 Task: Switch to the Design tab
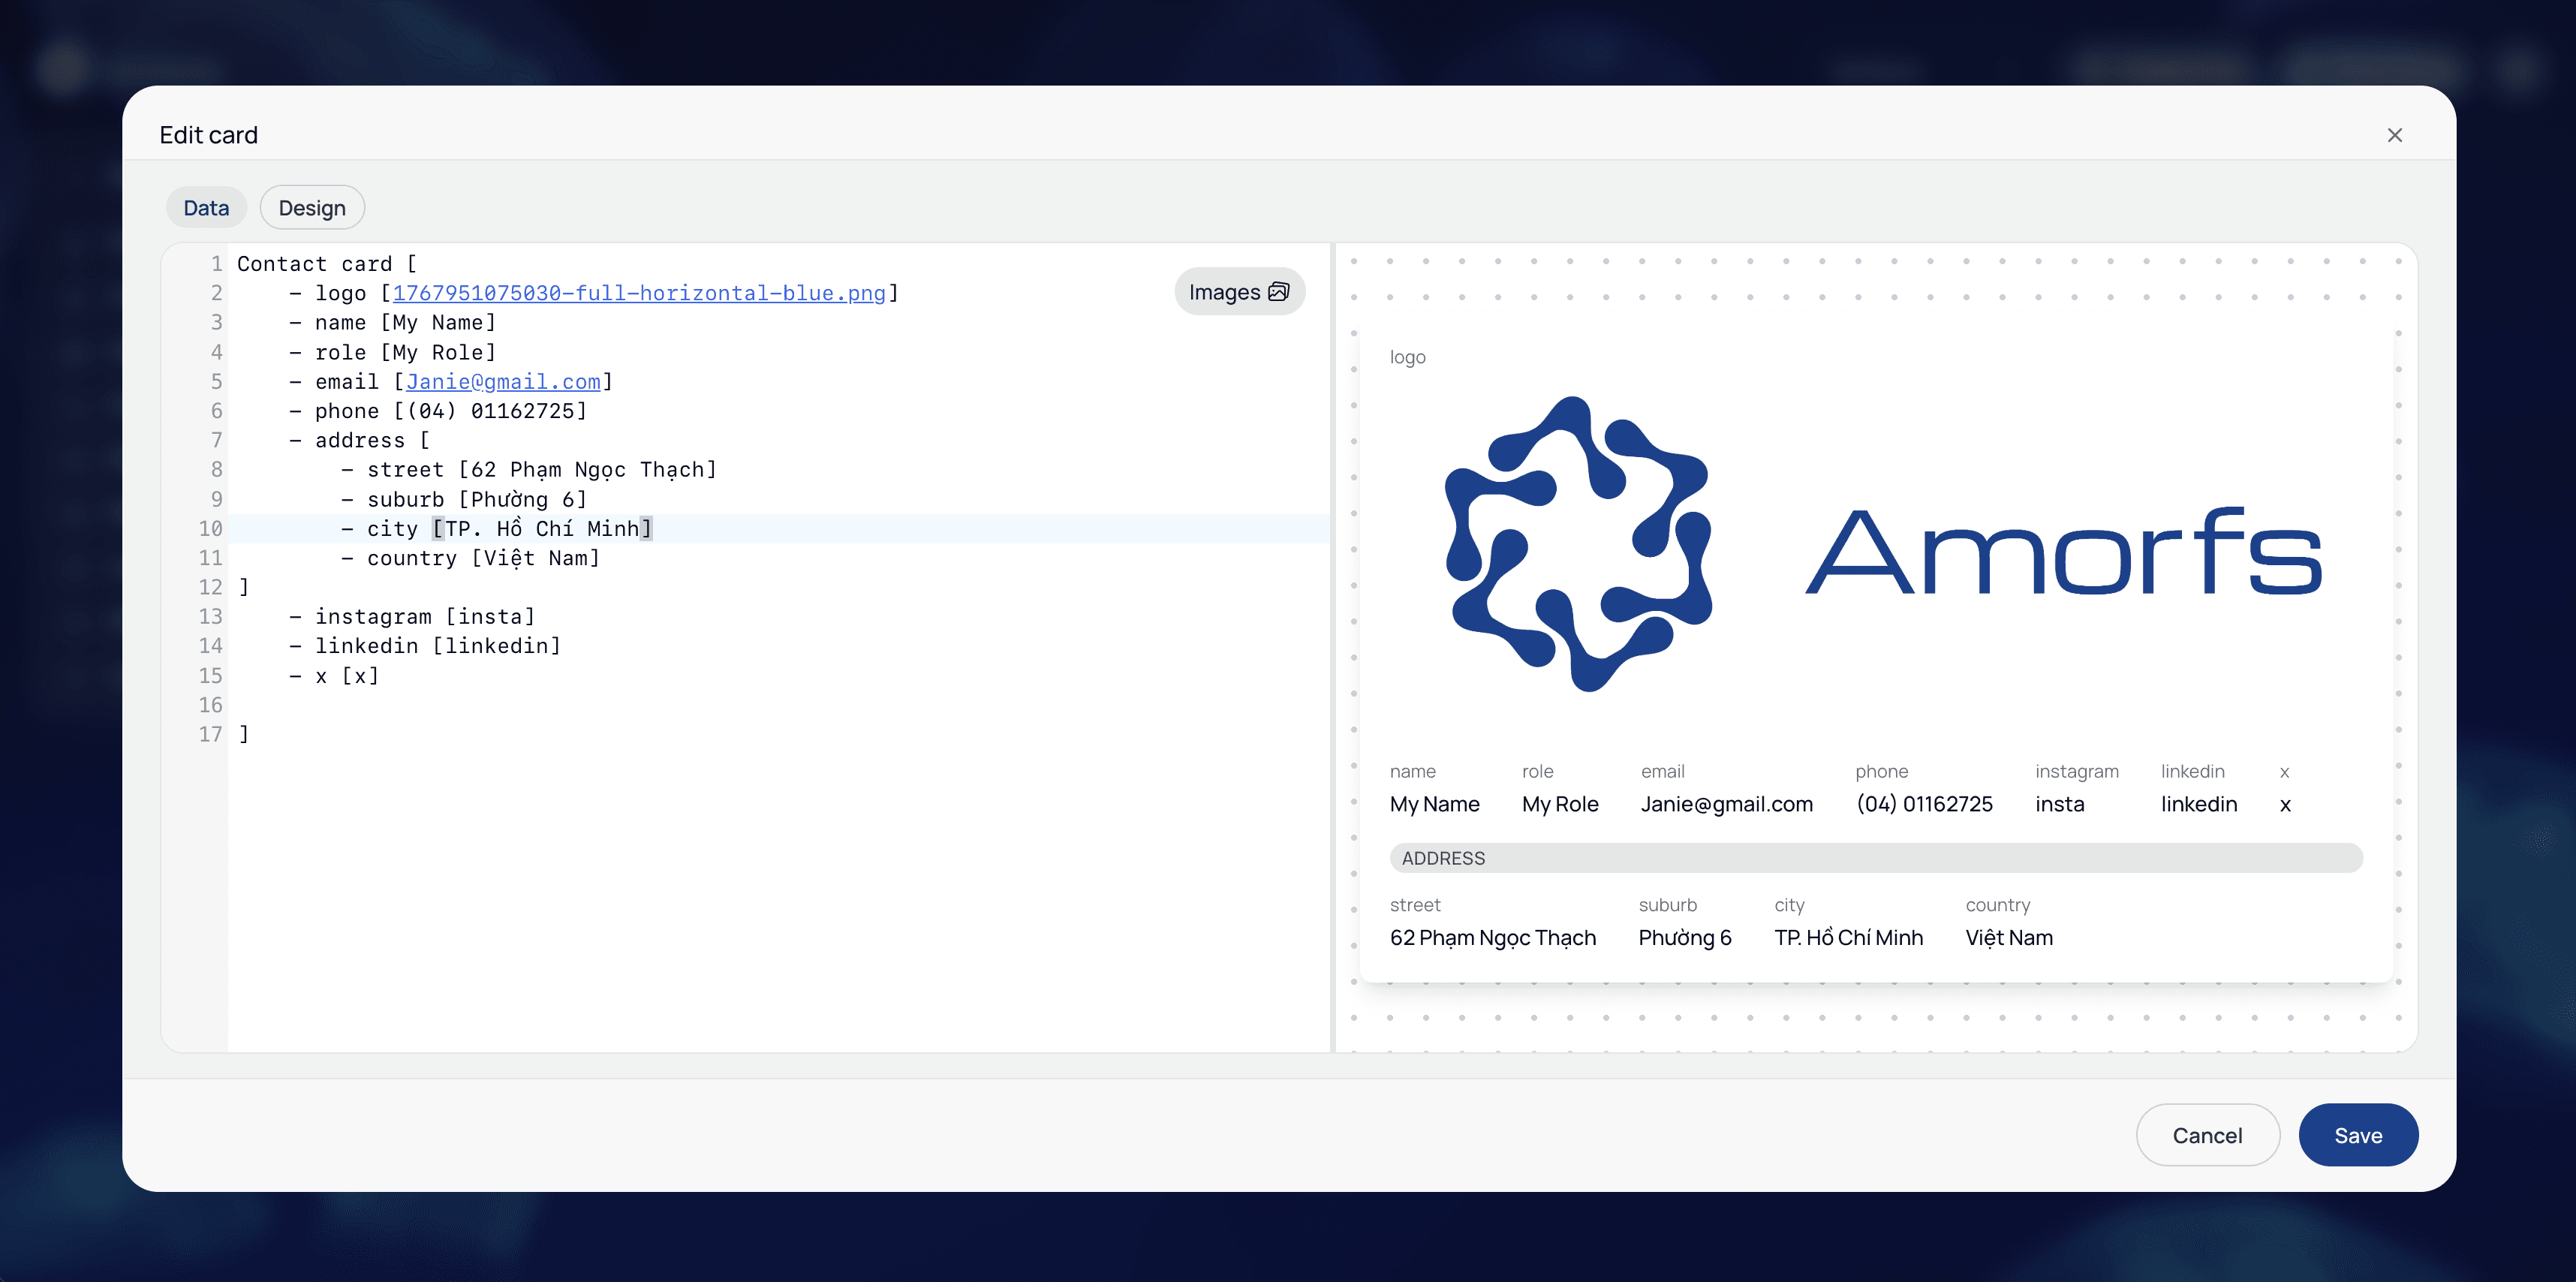click(x=312, y=208)
